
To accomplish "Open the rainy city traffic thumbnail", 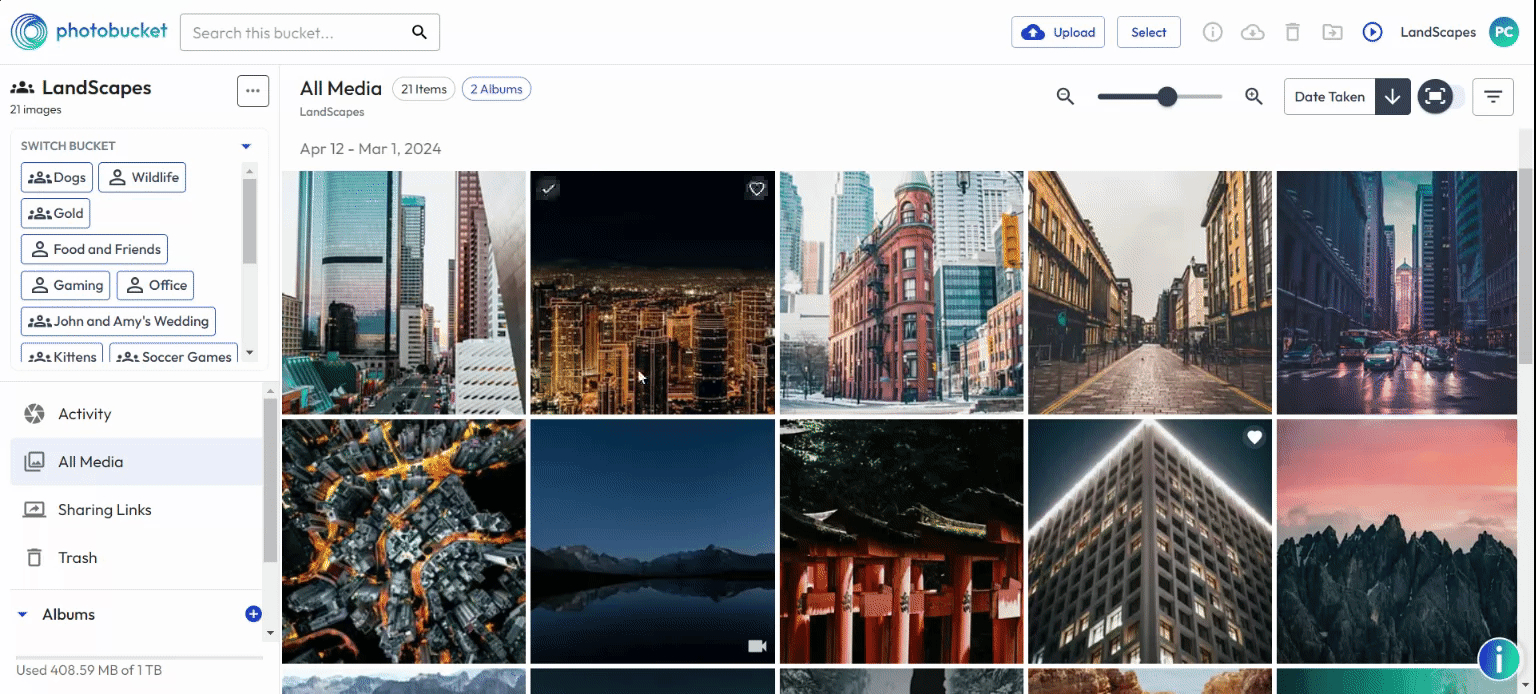I will [x=1397, y=292].
